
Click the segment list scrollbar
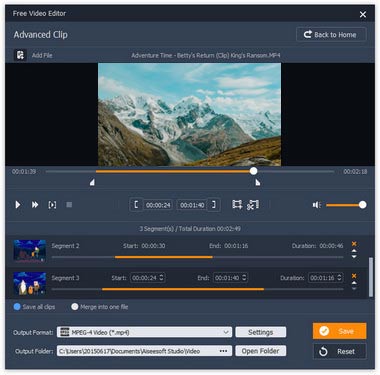tap(371, 277)
